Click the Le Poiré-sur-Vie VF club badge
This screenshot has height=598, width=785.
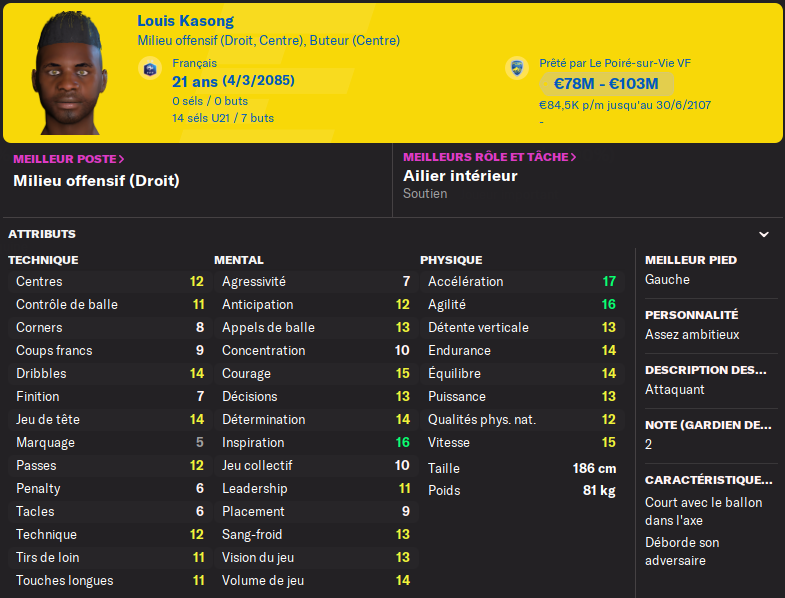[516, 68]
